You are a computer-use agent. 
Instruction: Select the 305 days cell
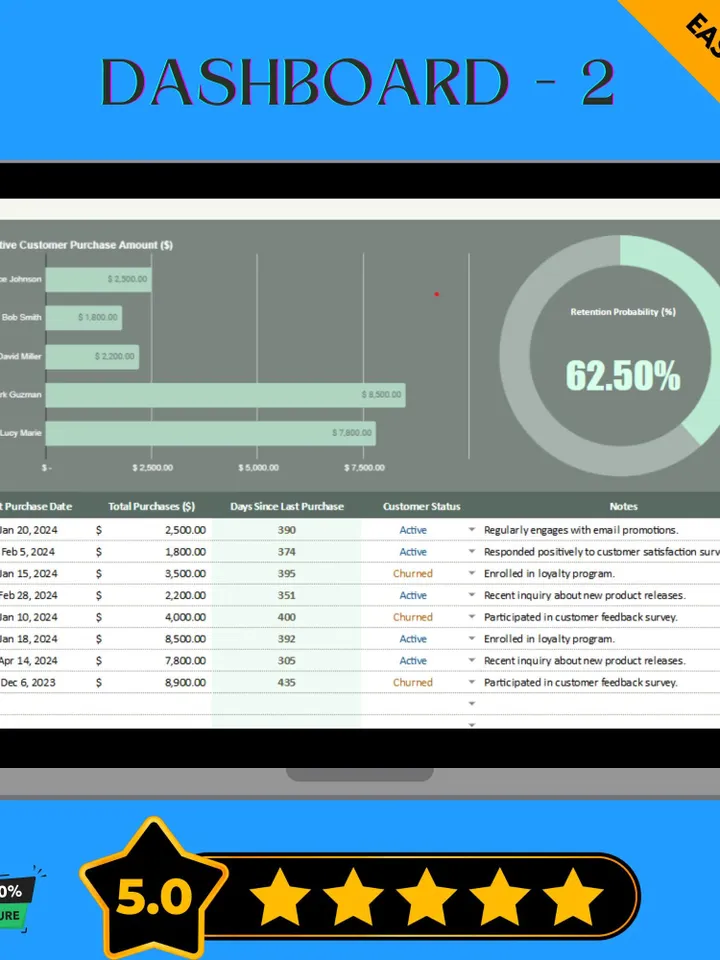287,661
